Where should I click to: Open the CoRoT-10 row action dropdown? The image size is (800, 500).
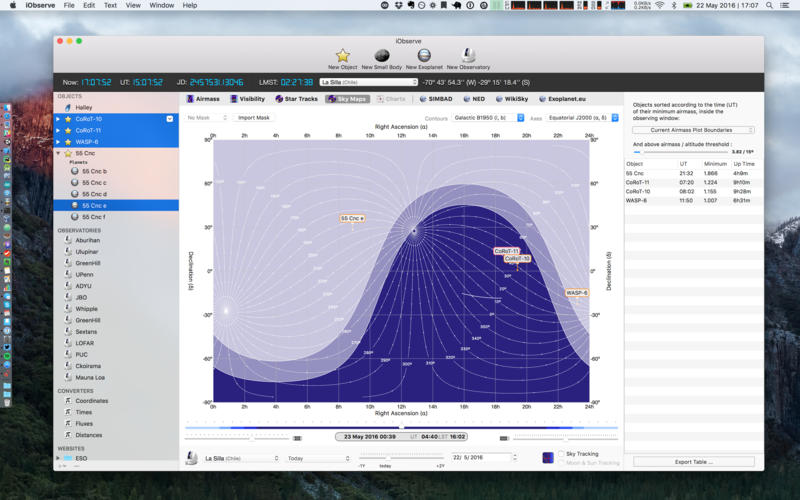(x=169, y=119)
